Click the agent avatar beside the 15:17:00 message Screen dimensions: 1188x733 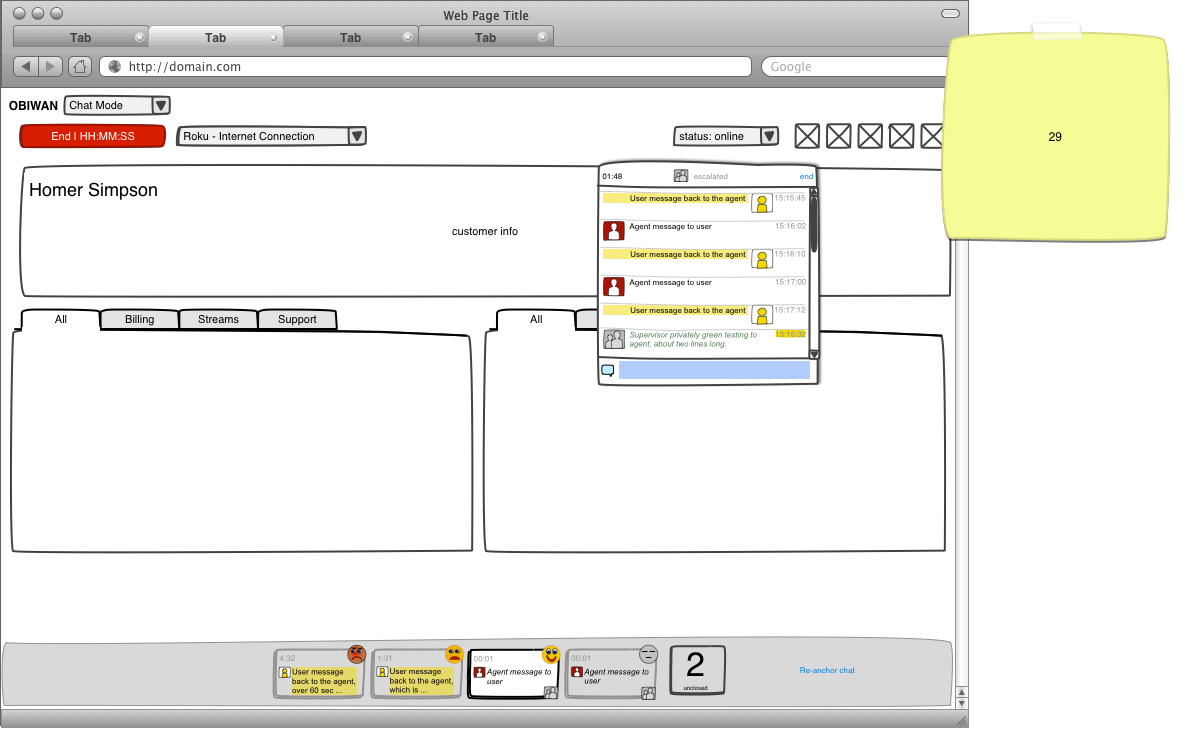click(614, 287)
